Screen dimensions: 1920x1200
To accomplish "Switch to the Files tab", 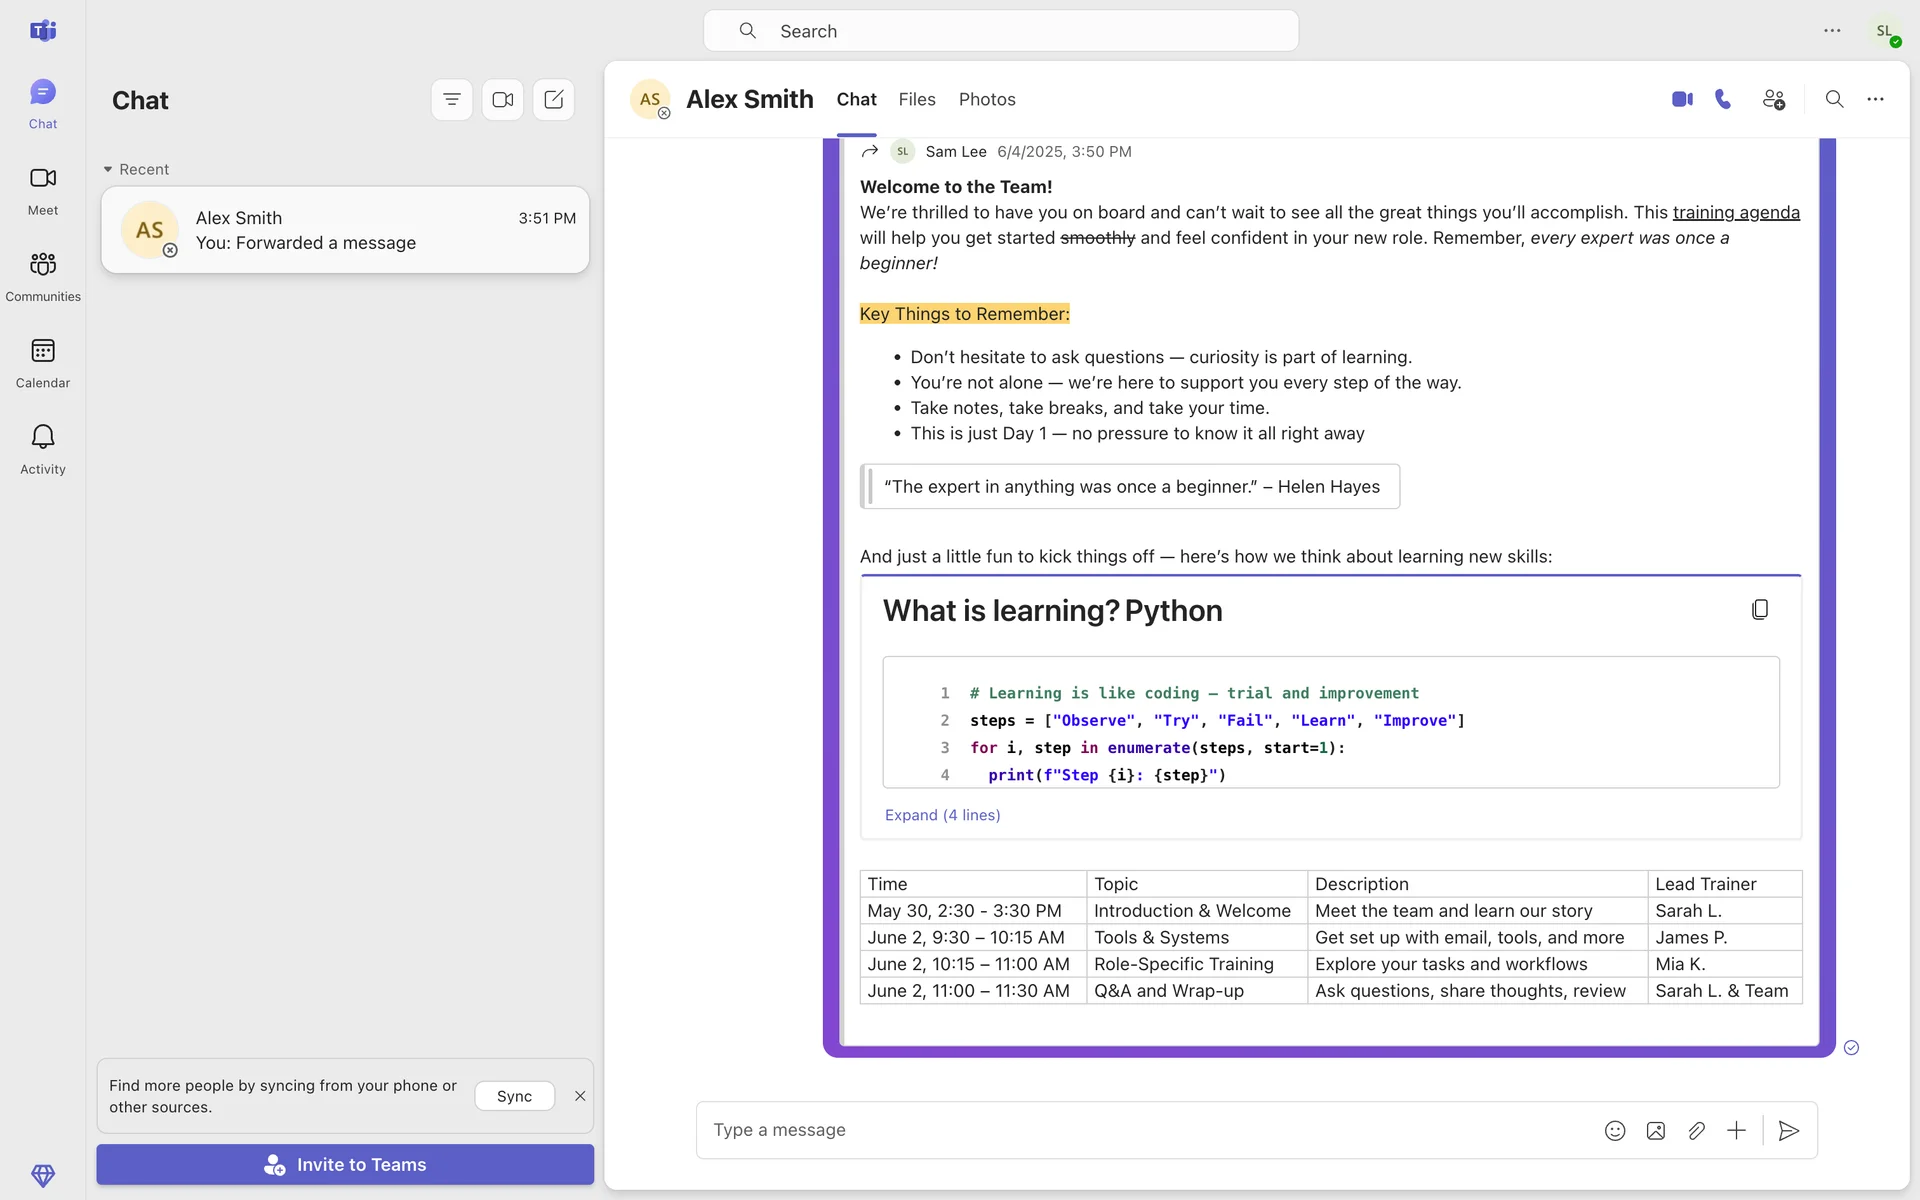I will point(916,99).
